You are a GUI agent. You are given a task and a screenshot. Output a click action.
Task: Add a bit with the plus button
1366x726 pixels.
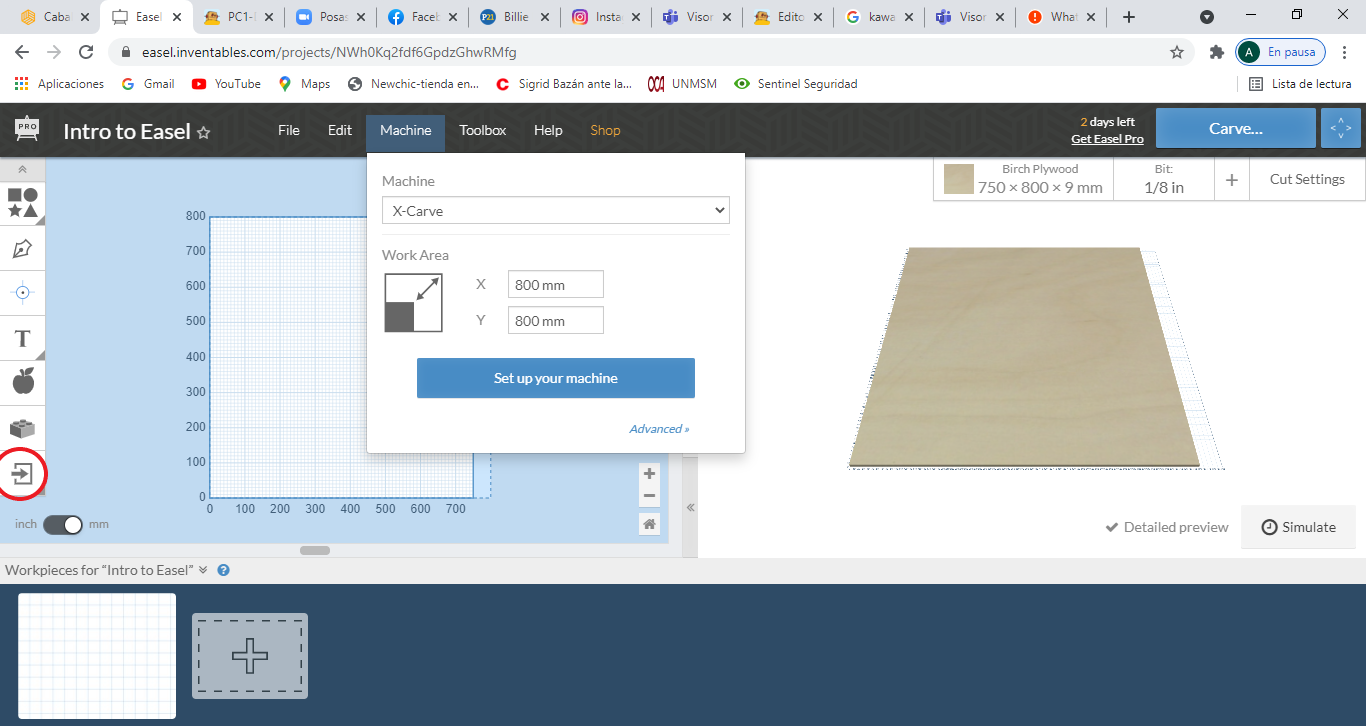click(1232, 180)
